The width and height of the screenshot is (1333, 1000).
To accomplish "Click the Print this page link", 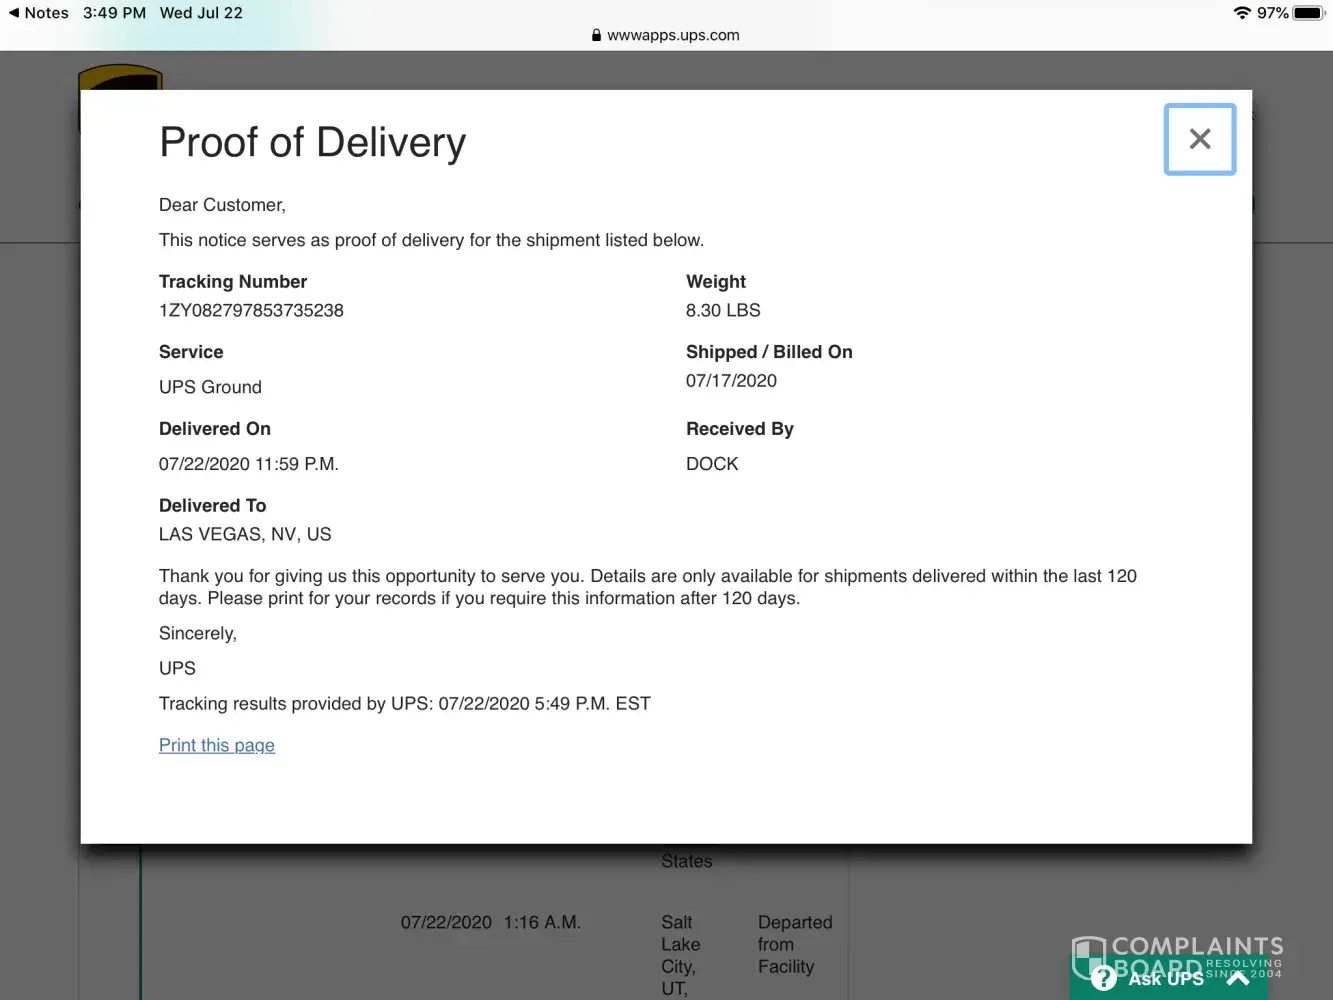I will (x=217, y=745).
